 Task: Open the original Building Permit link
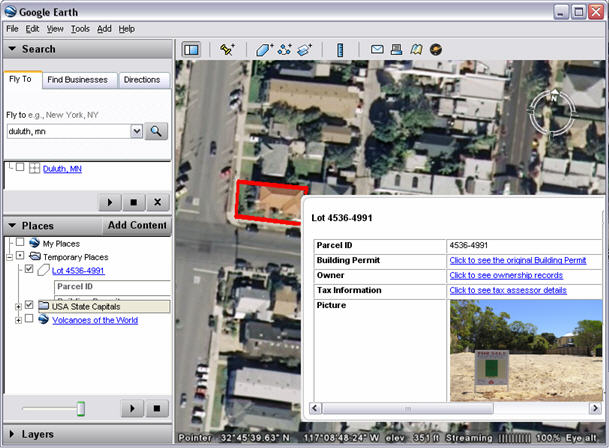pos(518,260)
